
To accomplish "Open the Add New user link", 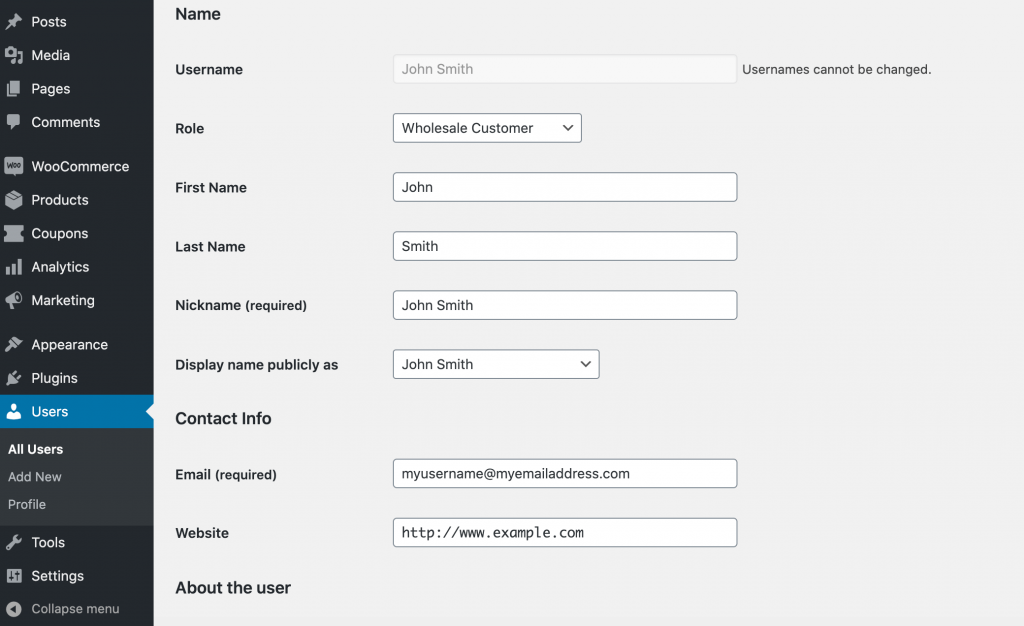I will tap(35, 477).
